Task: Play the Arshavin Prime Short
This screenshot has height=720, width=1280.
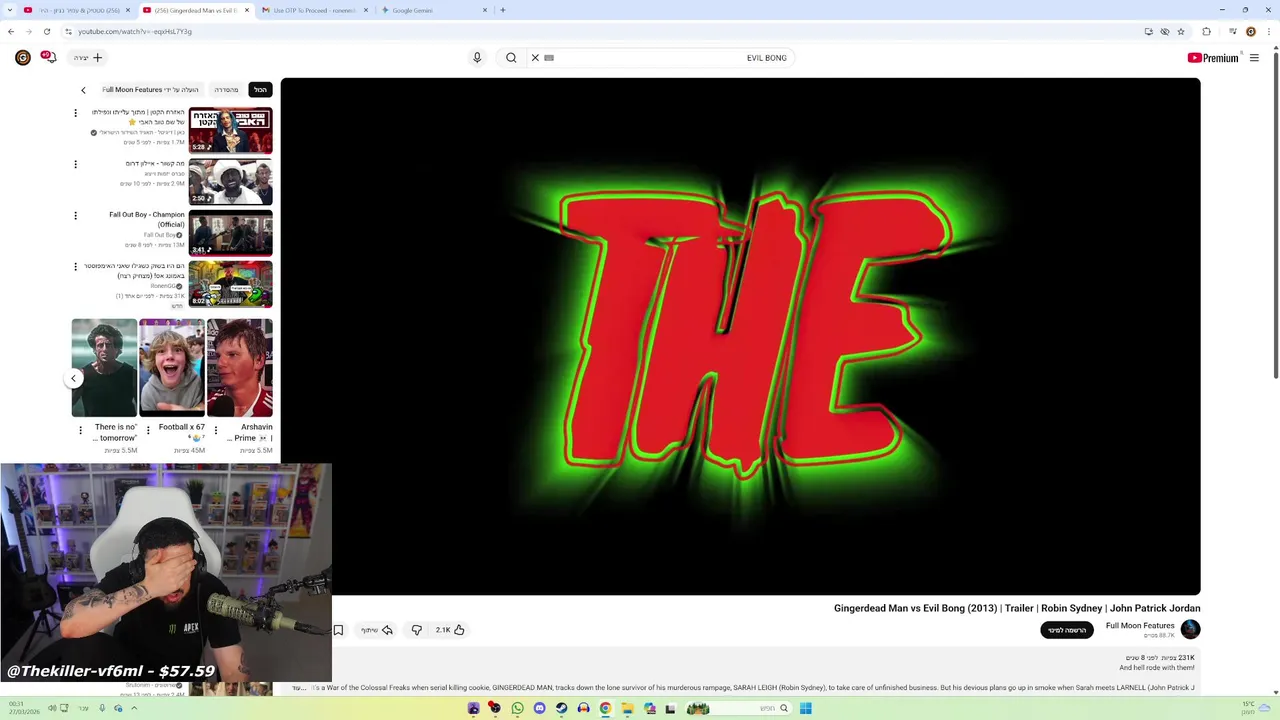Action: point(239,367)
